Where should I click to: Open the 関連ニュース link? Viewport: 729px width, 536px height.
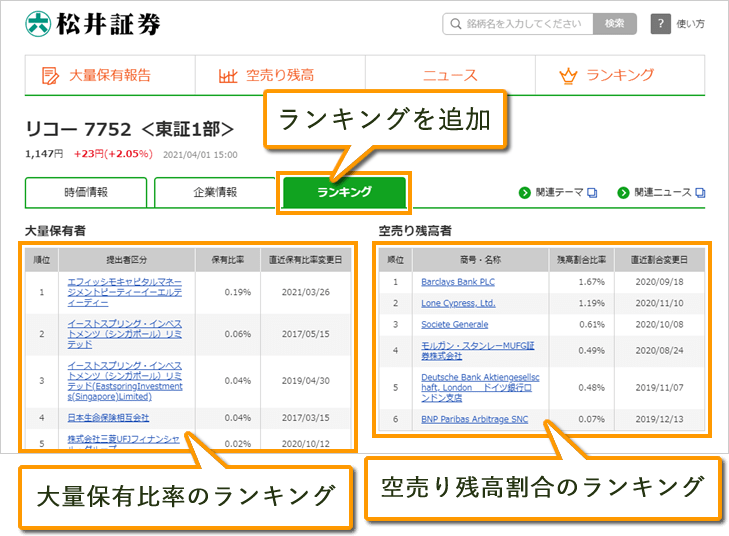point(663,192)
